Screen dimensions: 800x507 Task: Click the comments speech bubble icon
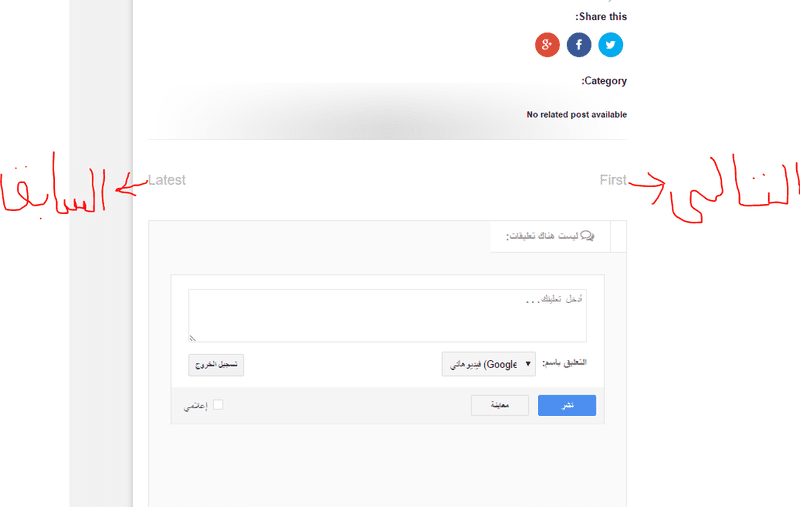point(587,236)
